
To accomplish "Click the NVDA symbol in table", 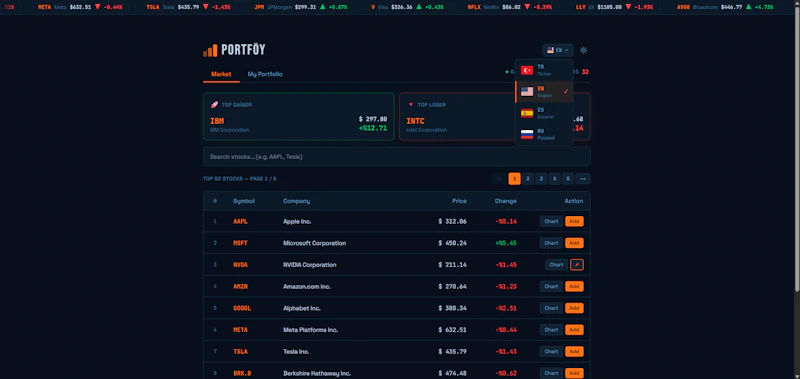I will pos(240,265).
